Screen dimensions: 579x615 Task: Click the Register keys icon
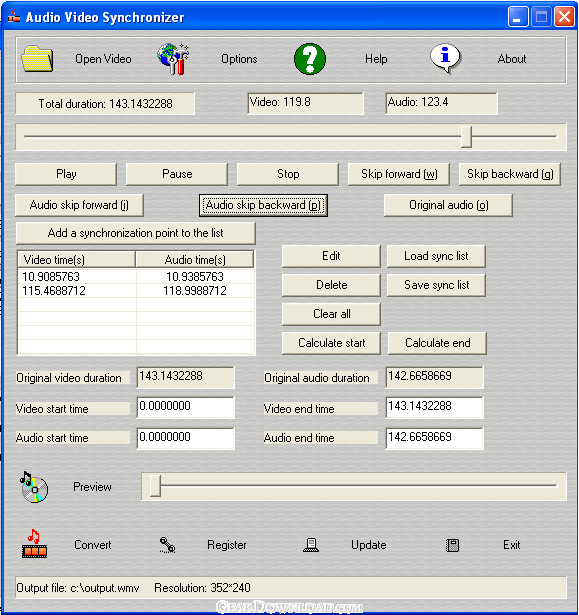[168, 545]
